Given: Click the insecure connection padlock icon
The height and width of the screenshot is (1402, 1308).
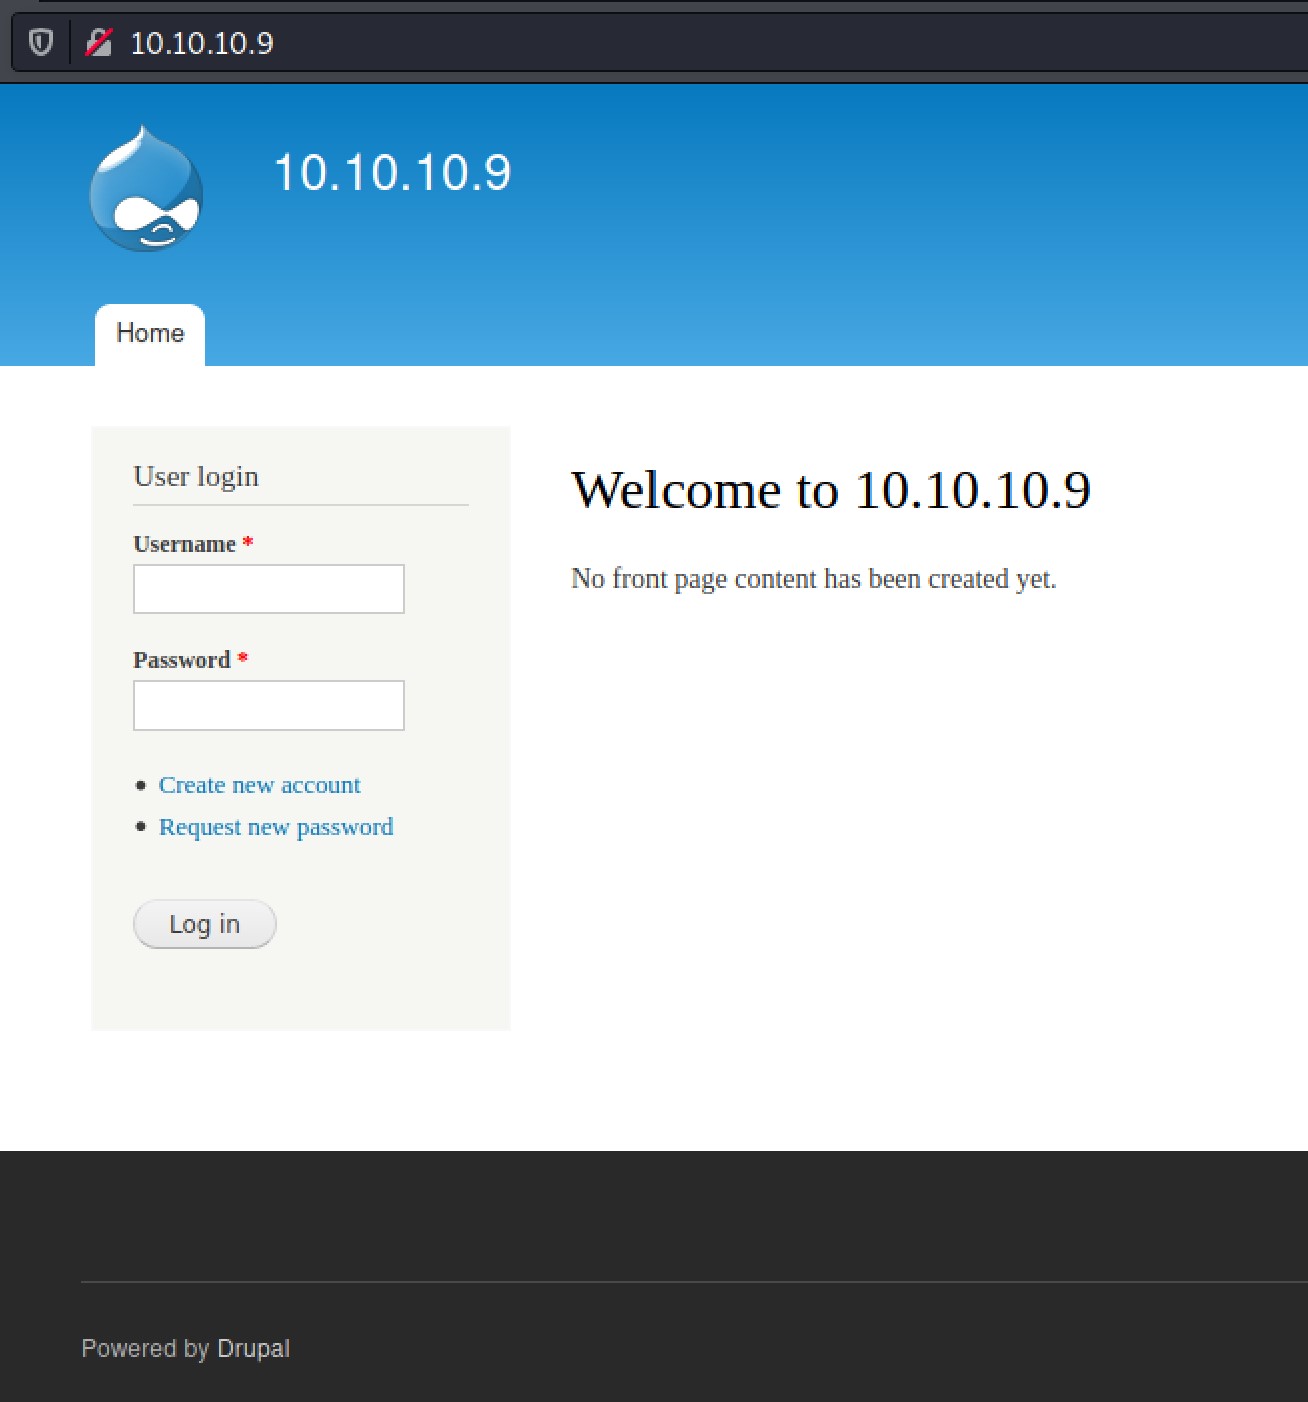Looking at the screenshot, I should pos(98,43).
